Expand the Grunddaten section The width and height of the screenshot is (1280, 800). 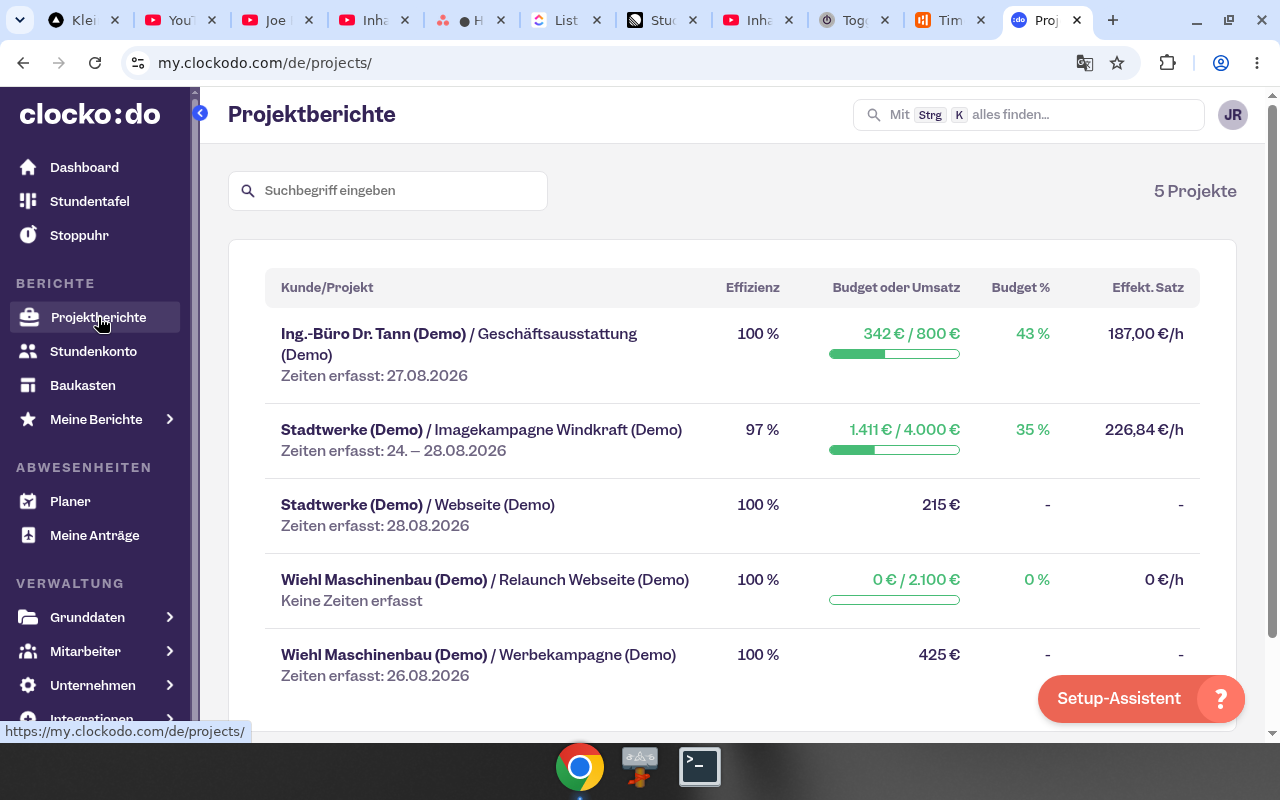(170, 617)
